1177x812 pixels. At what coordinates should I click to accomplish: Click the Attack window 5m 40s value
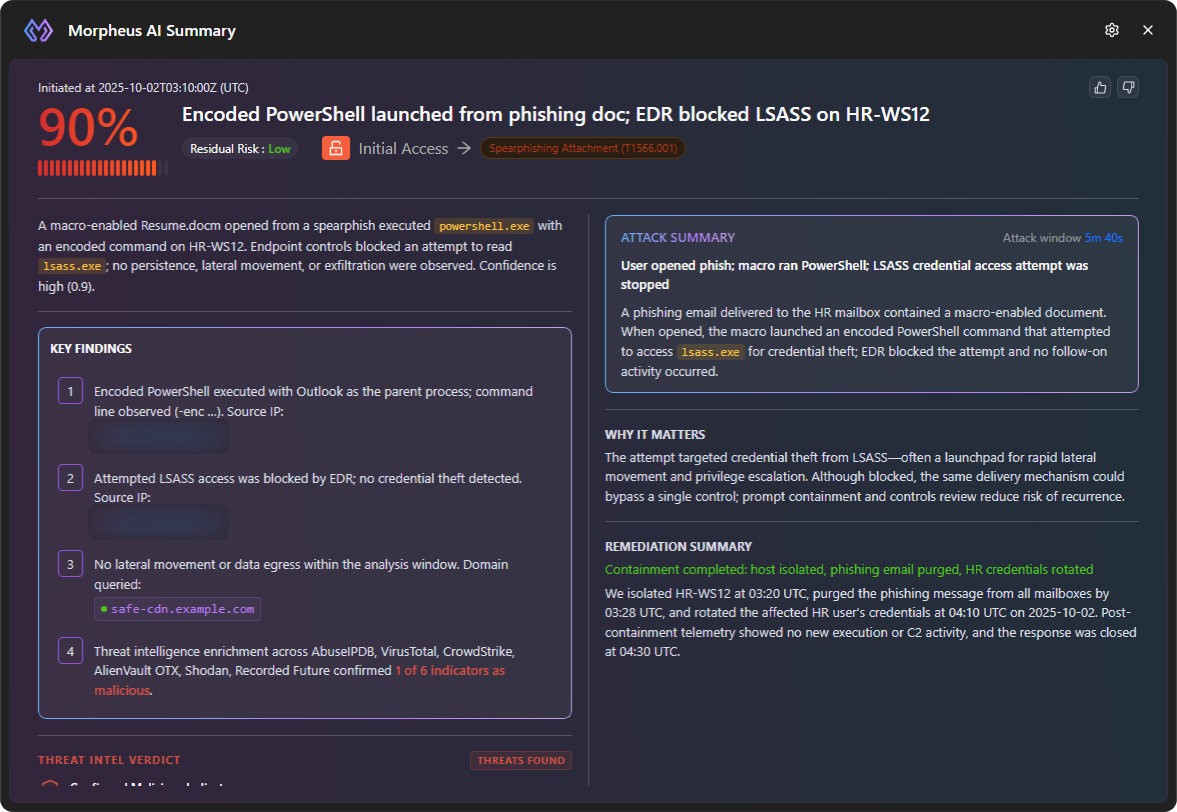[1103, 238]
